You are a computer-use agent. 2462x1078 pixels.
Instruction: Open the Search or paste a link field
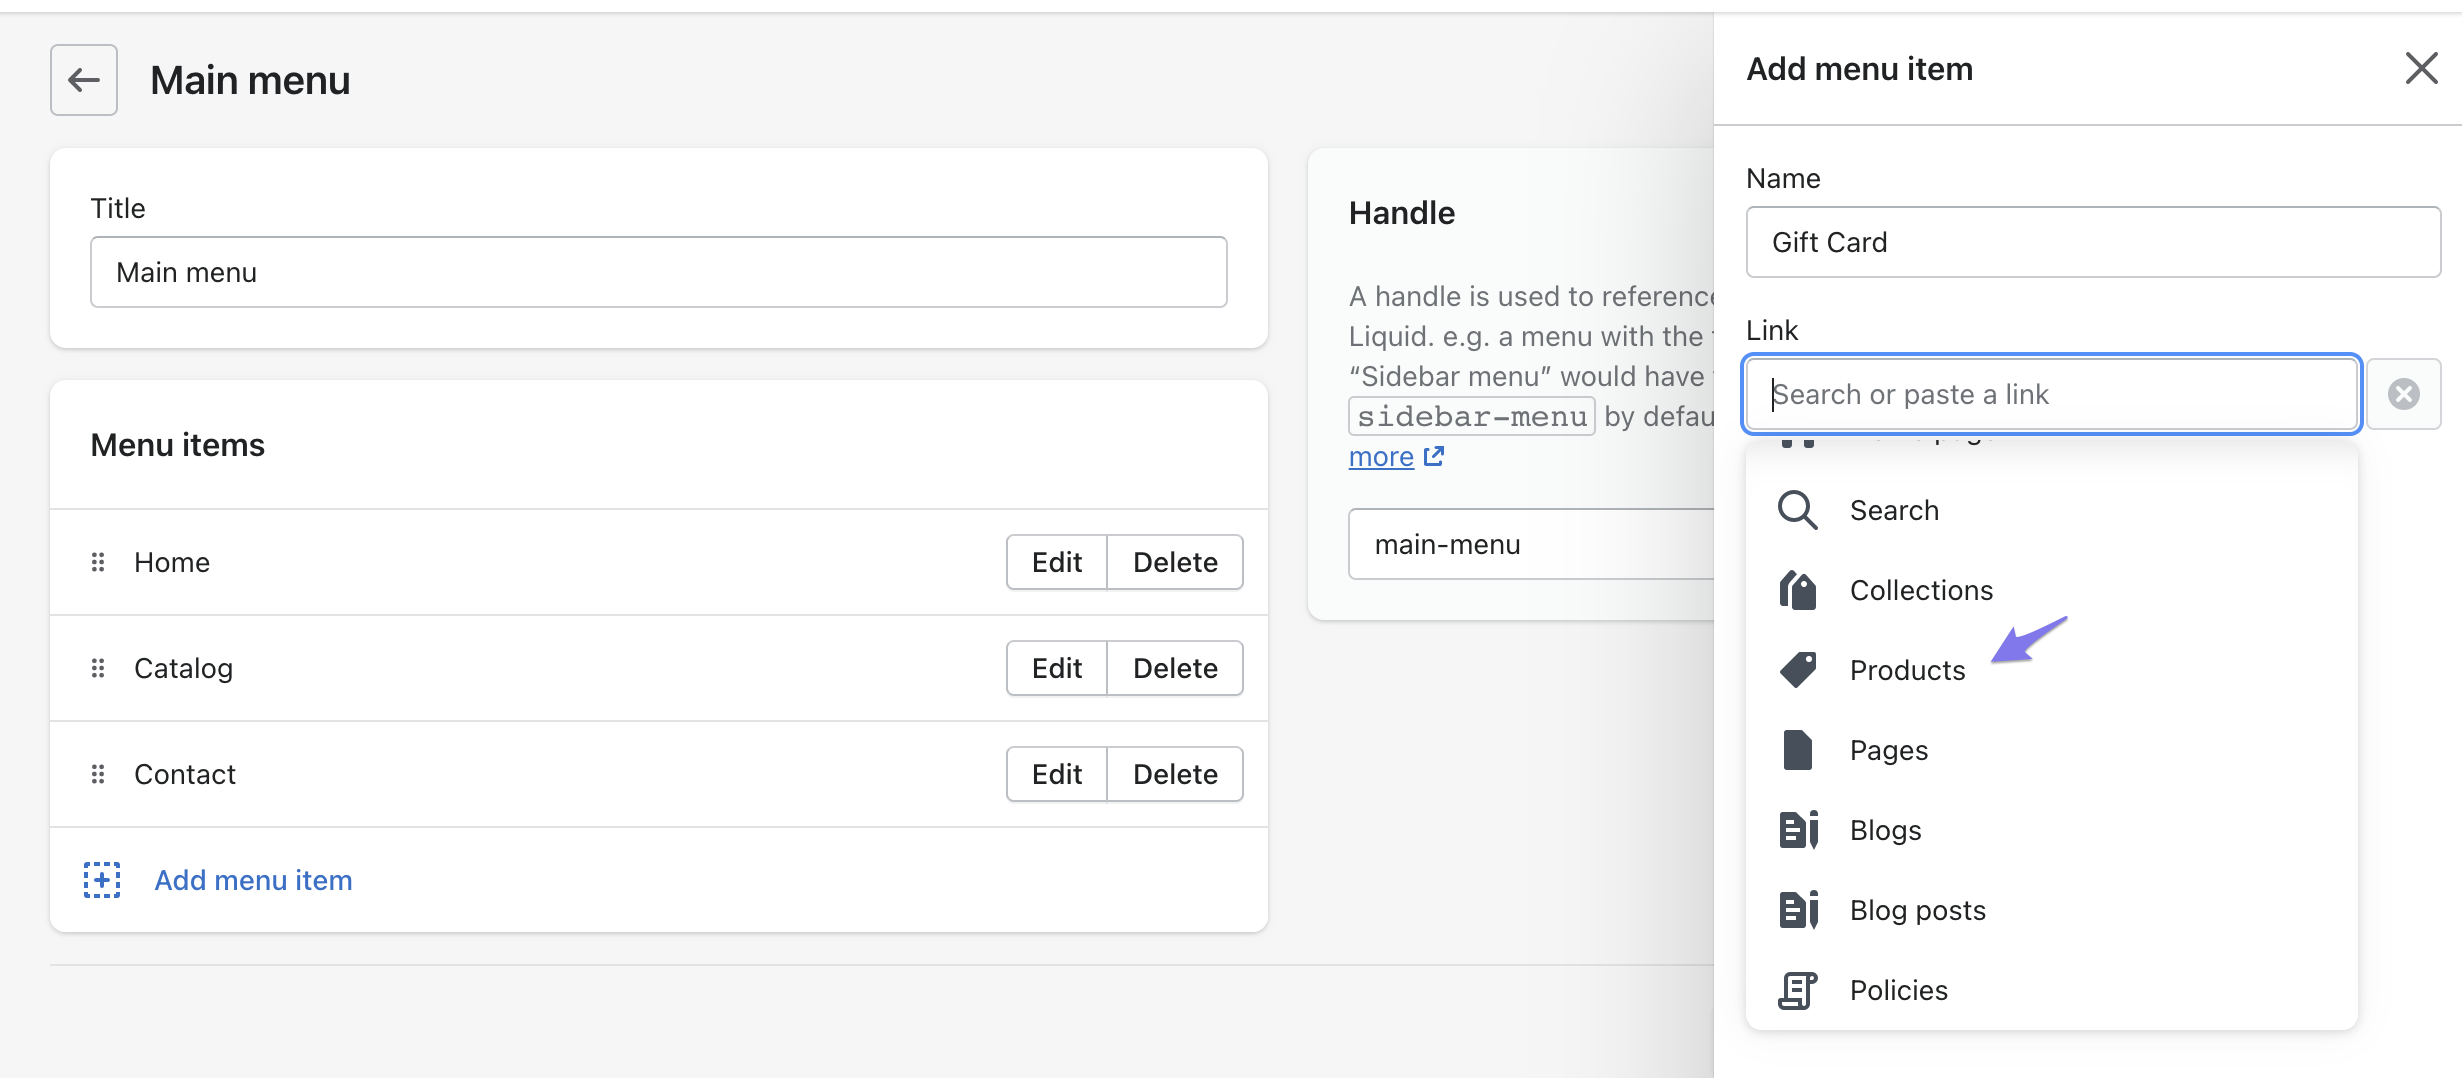2051,394
